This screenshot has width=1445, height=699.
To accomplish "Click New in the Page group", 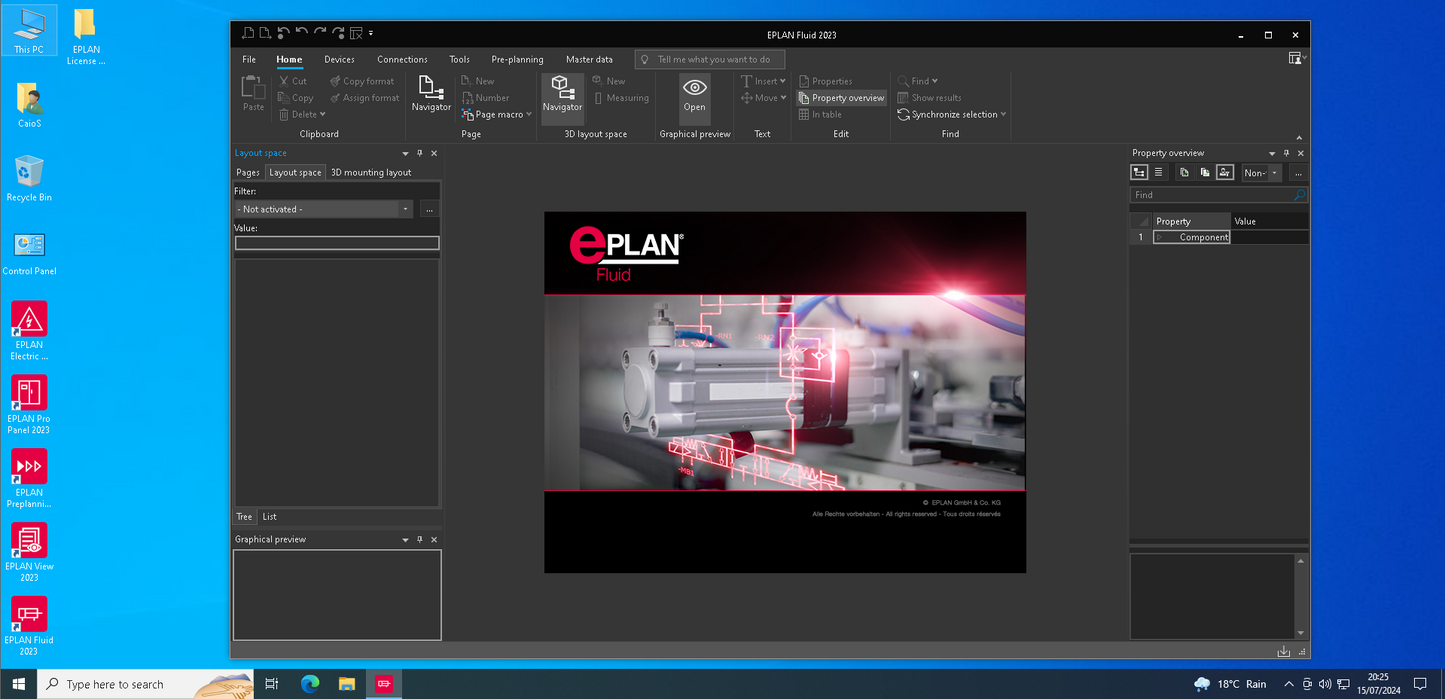I will click(478, 81).
